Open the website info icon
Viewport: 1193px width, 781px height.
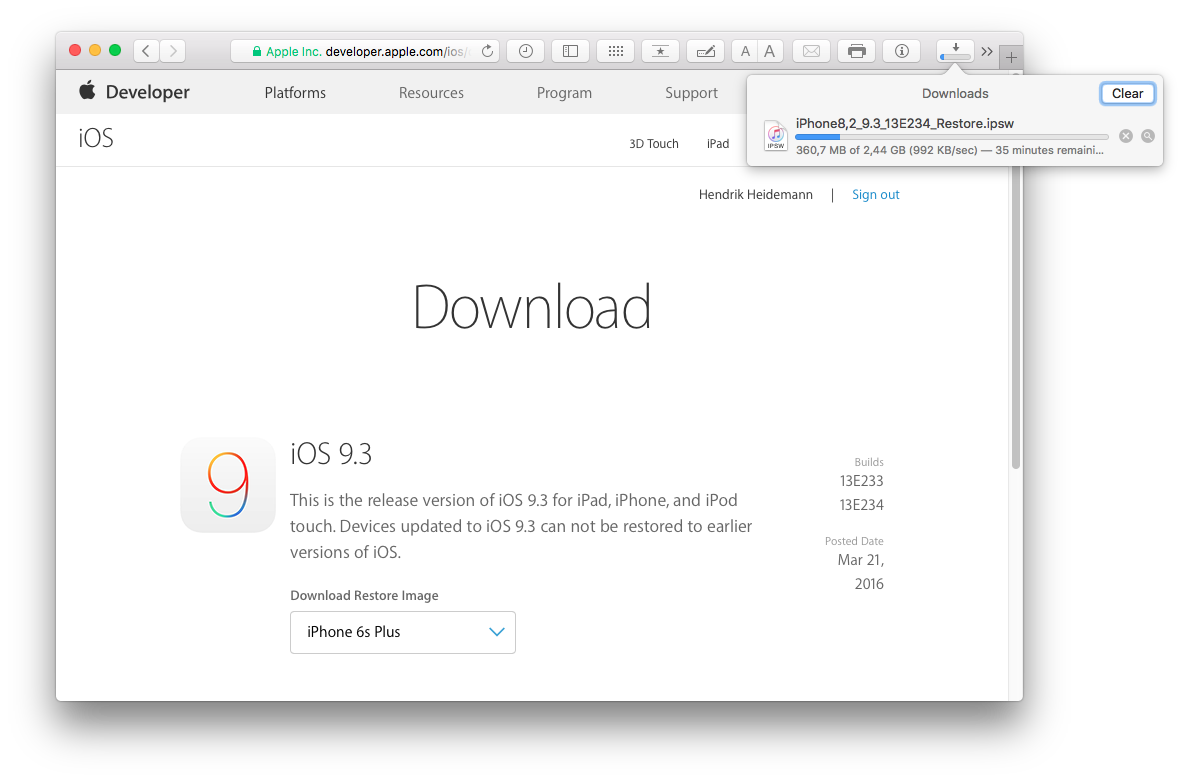click(902, 51)
